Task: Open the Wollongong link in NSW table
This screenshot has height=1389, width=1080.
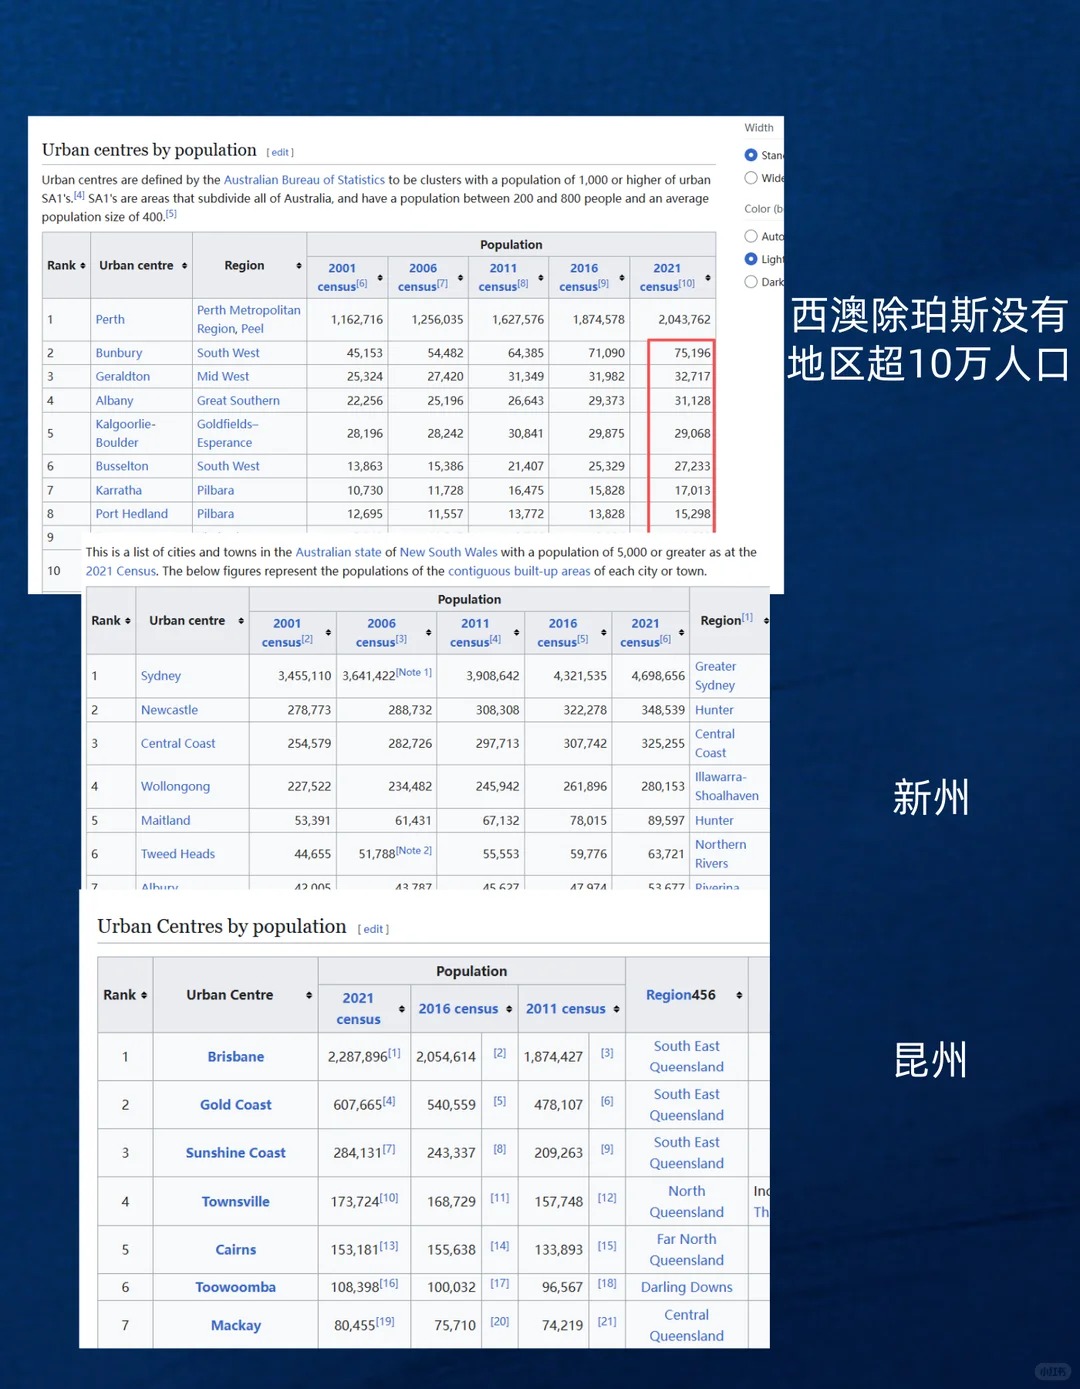Action: point(175,787)
